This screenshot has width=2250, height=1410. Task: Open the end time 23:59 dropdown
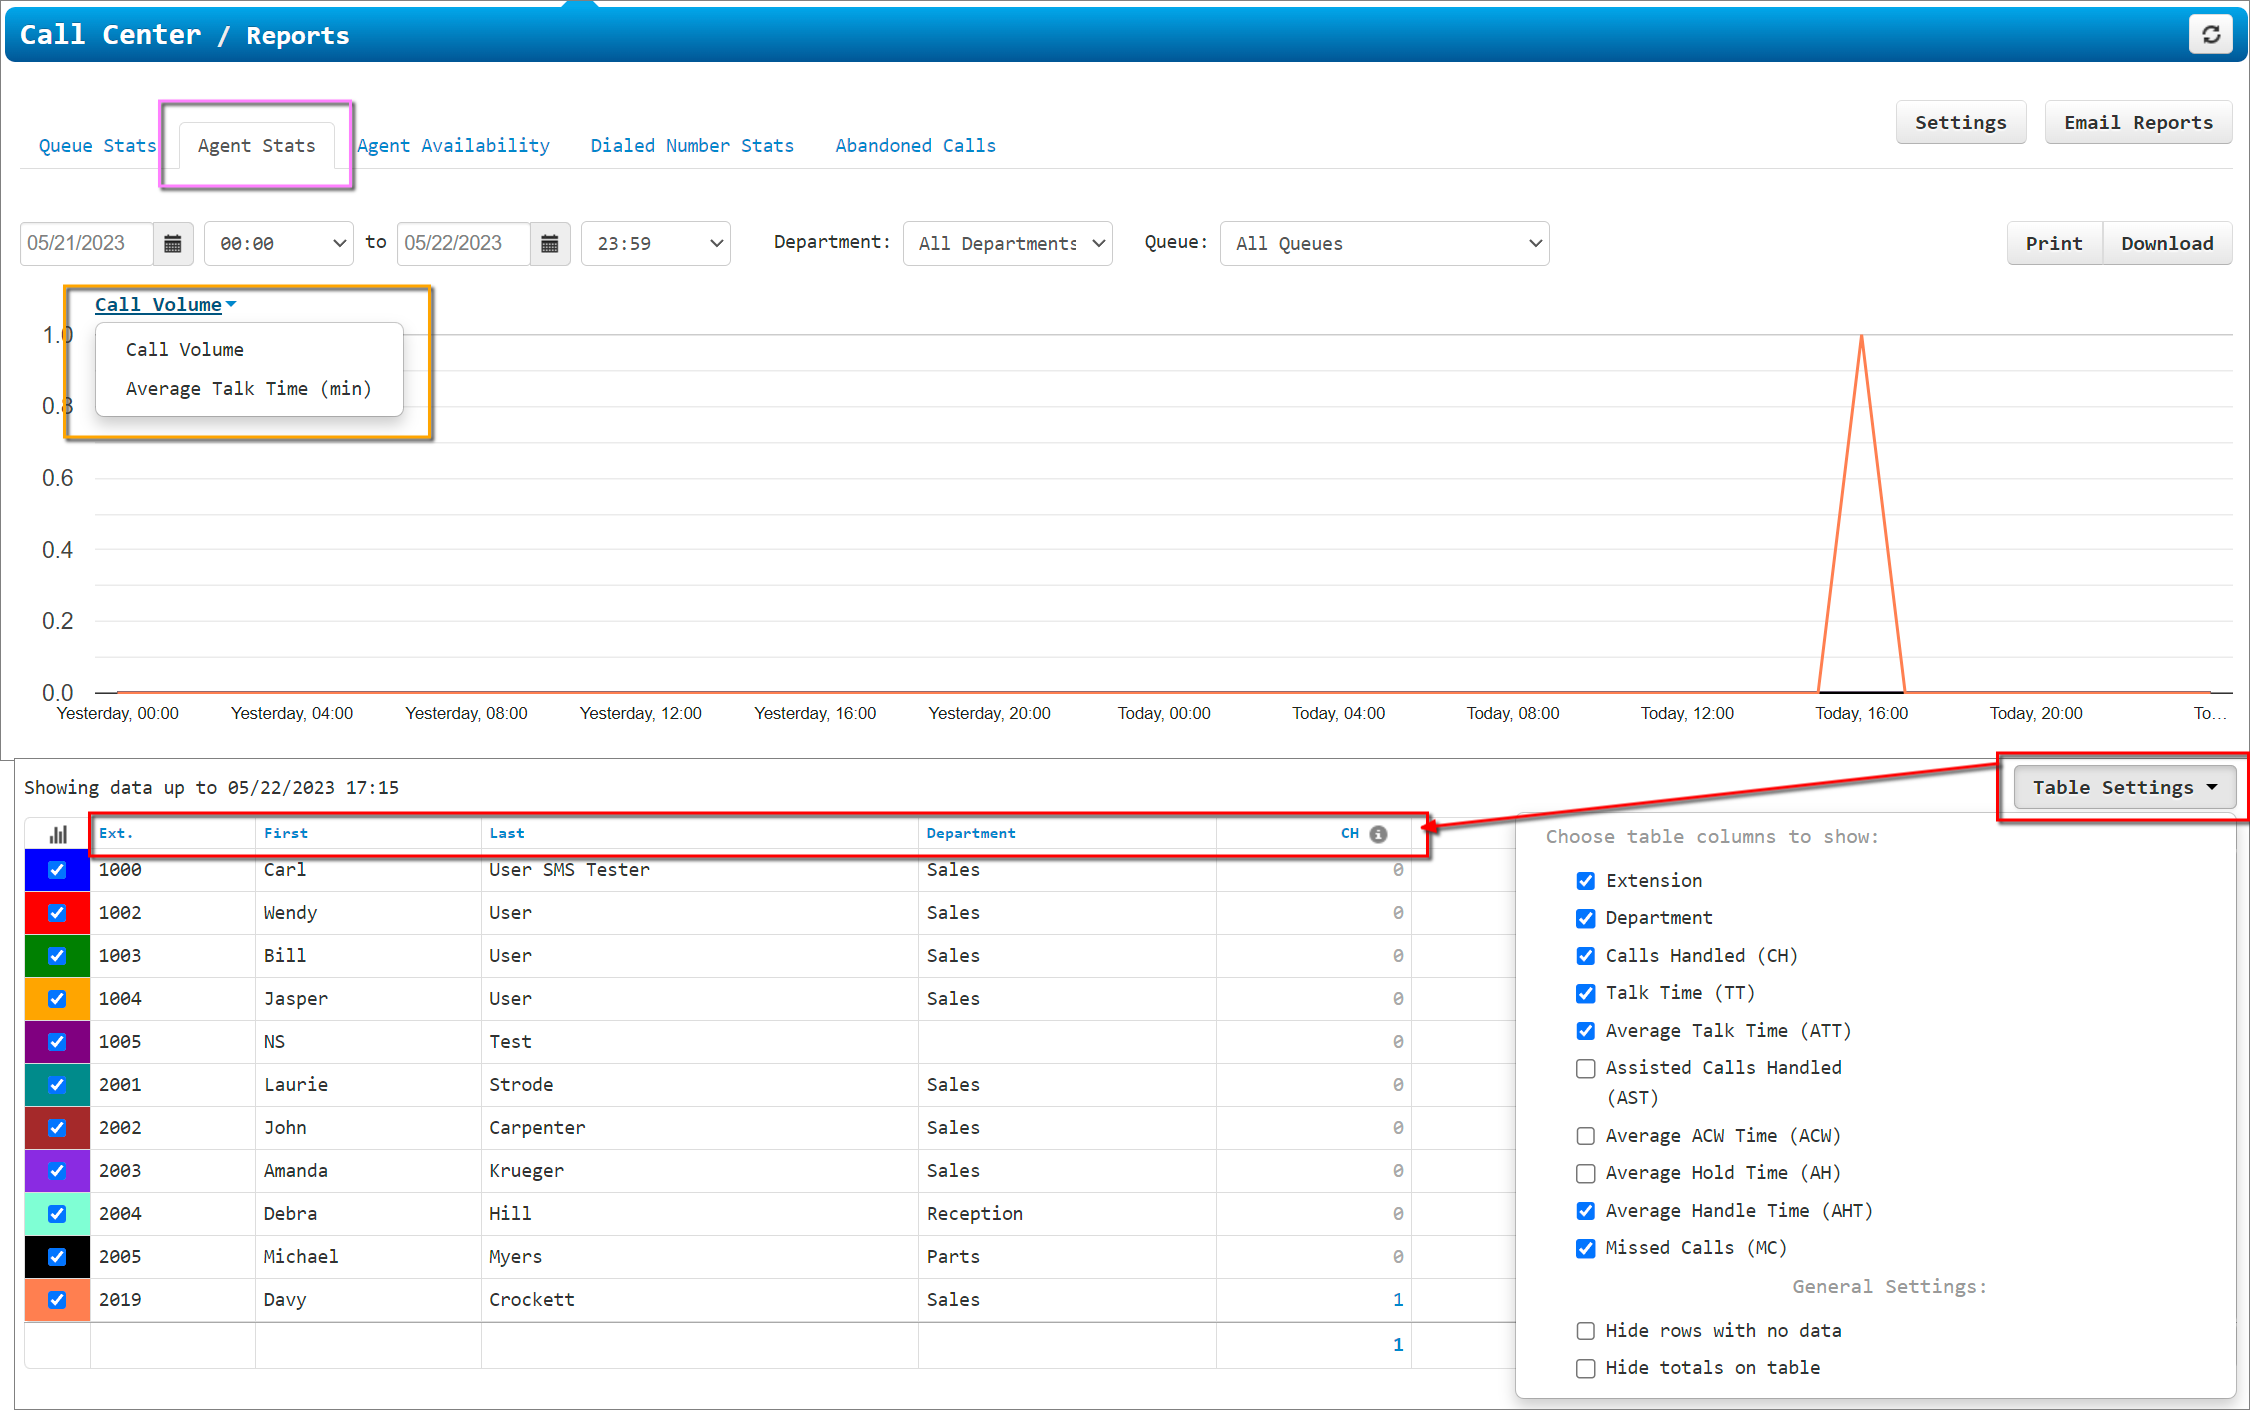click(656, 244)
